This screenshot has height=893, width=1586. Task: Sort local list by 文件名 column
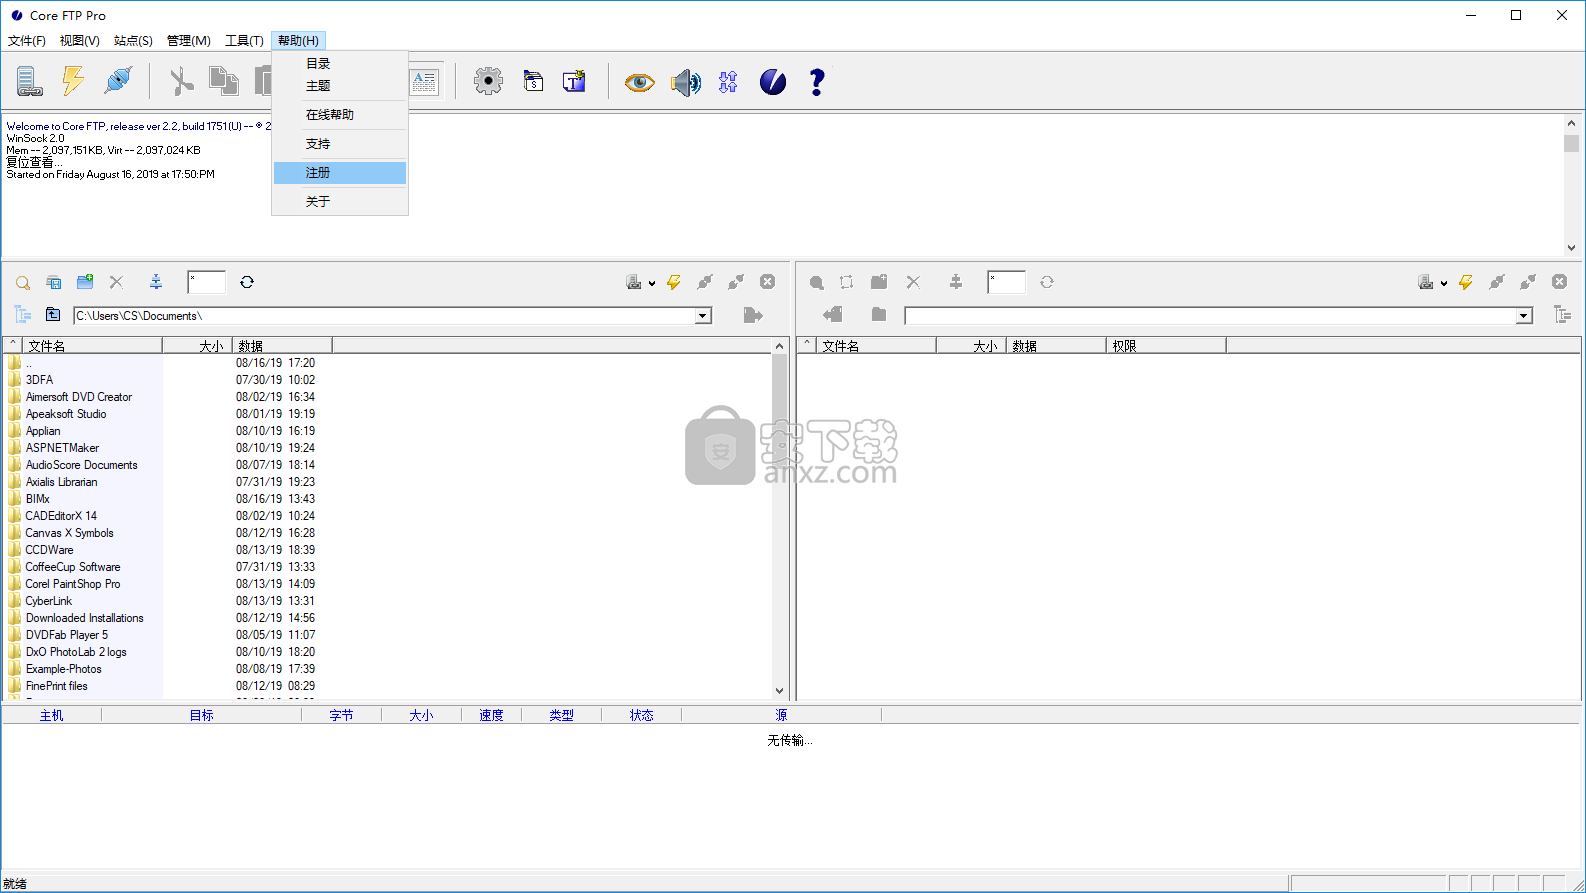(92, 346)
